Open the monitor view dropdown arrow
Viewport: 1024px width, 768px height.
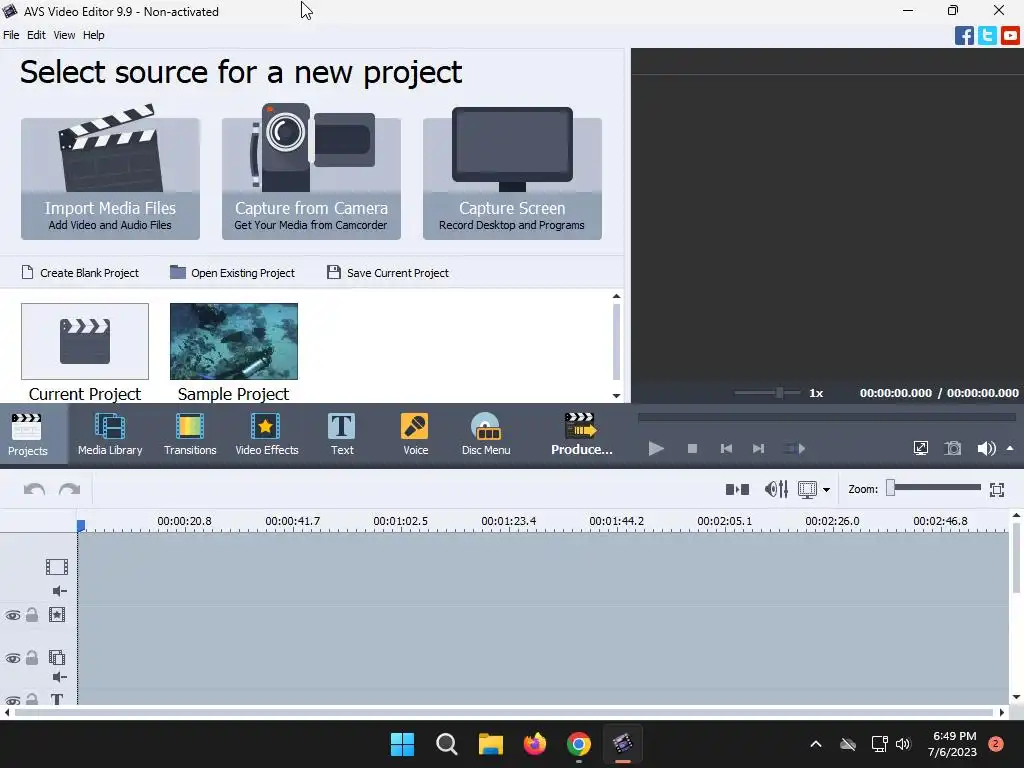[x=827, y=490]
